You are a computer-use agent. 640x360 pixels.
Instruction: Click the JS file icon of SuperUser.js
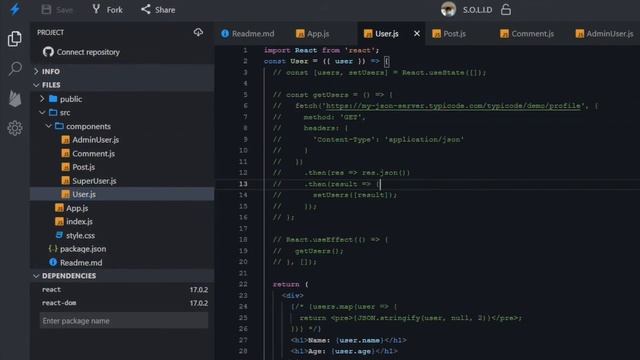pyautogui.click(x=65, y=180)
